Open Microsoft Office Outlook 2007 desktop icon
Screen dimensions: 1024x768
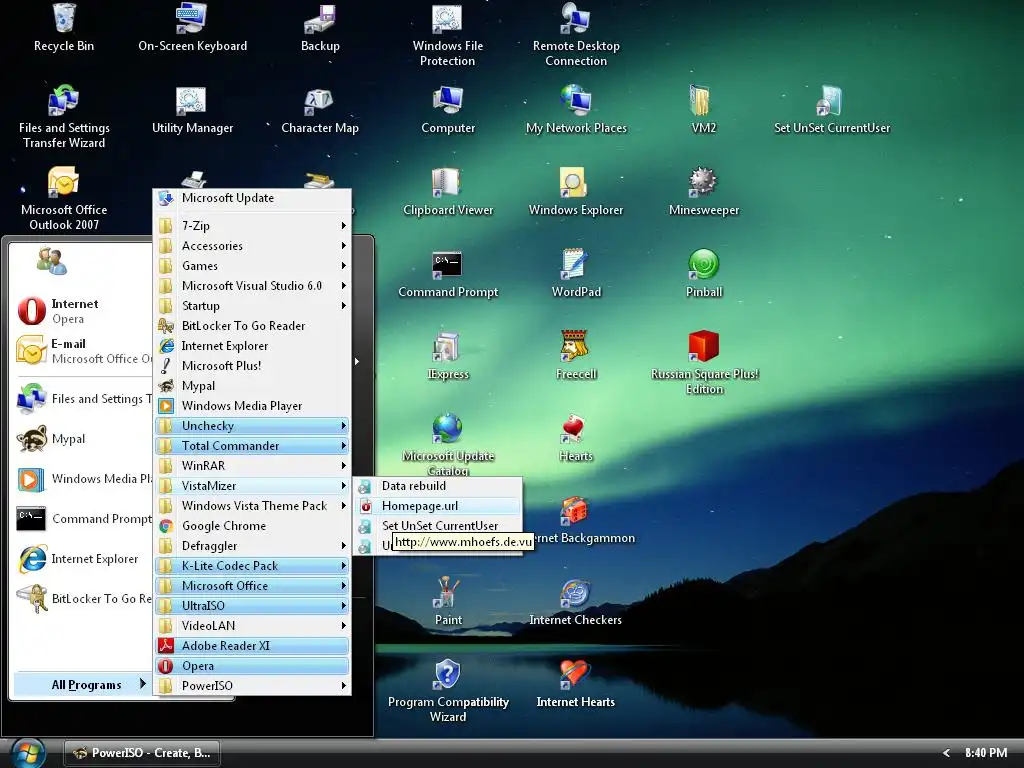point(64,199)
